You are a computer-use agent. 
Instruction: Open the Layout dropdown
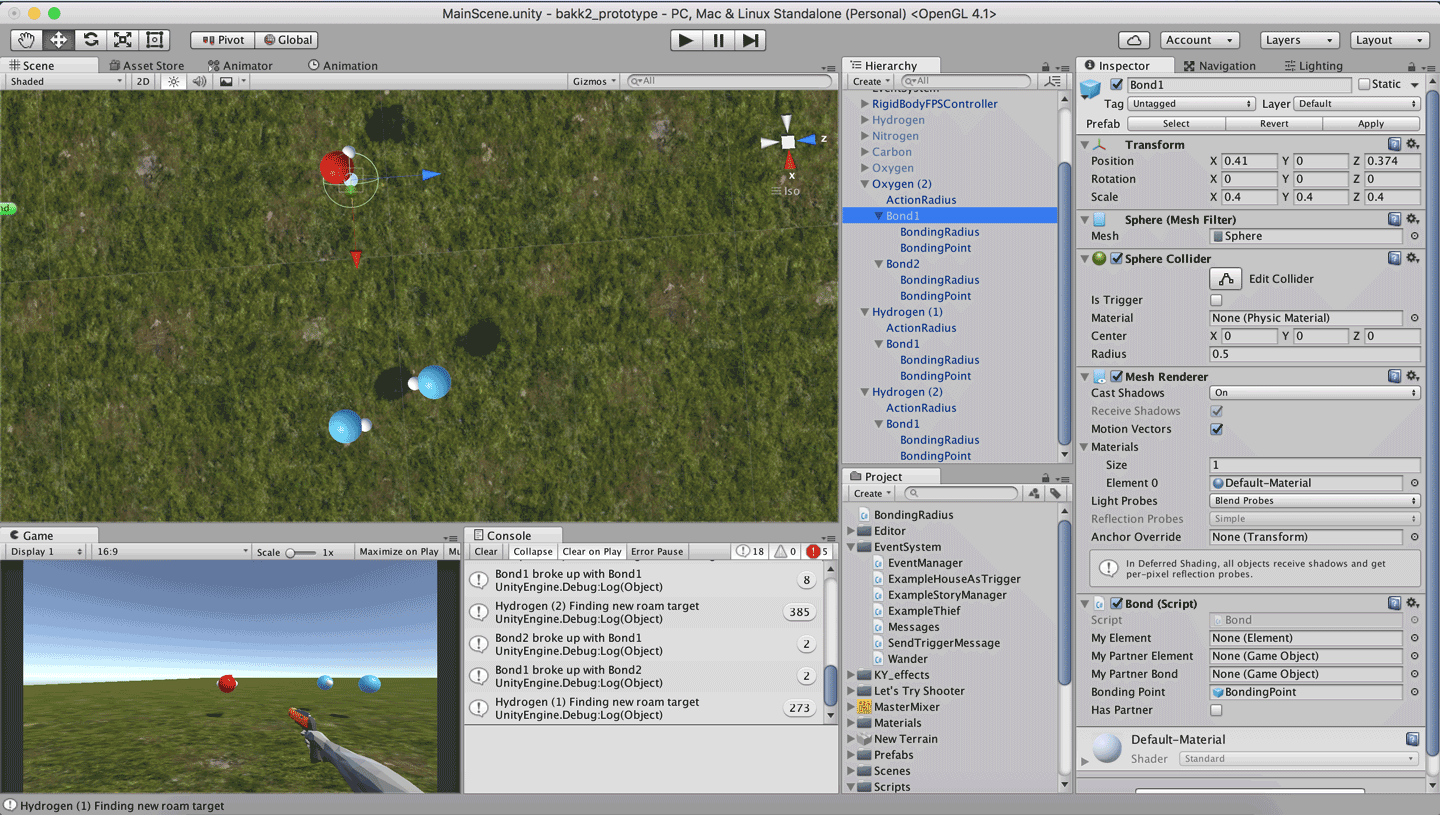click(x=1389, y=40)
